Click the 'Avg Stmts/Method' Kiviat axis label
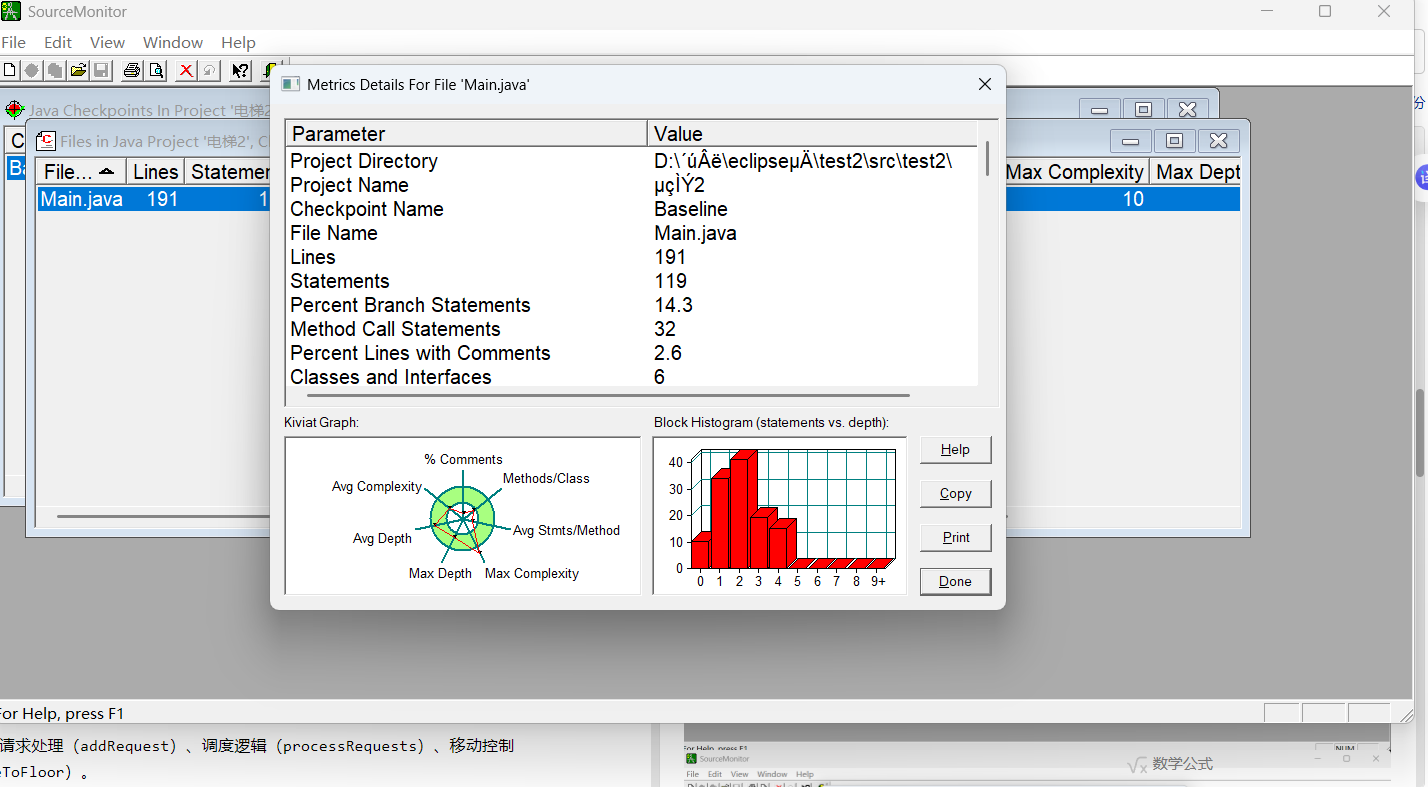Viewport: 1428px width, 787px height. [566, 530]
